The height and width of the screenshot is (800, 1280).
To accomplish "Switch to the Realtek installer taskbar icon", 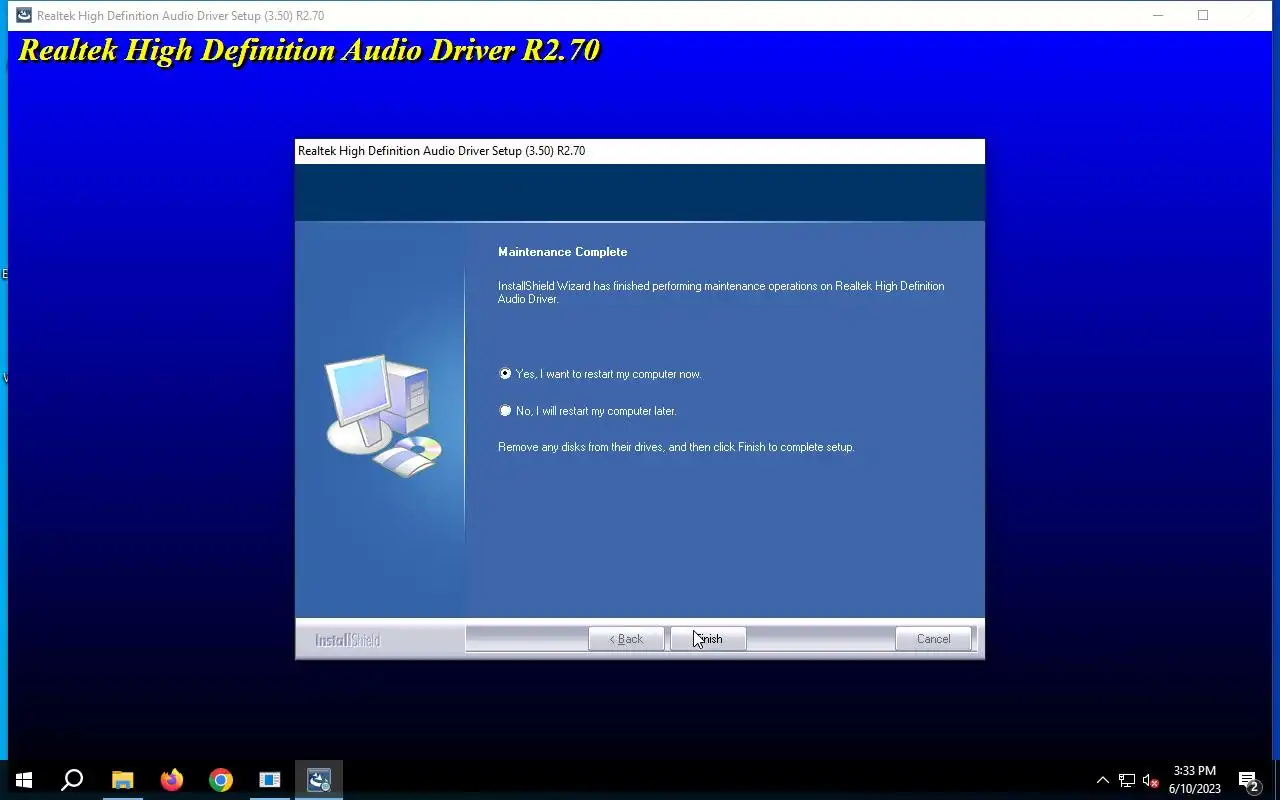I will click(x=319, y=780).
